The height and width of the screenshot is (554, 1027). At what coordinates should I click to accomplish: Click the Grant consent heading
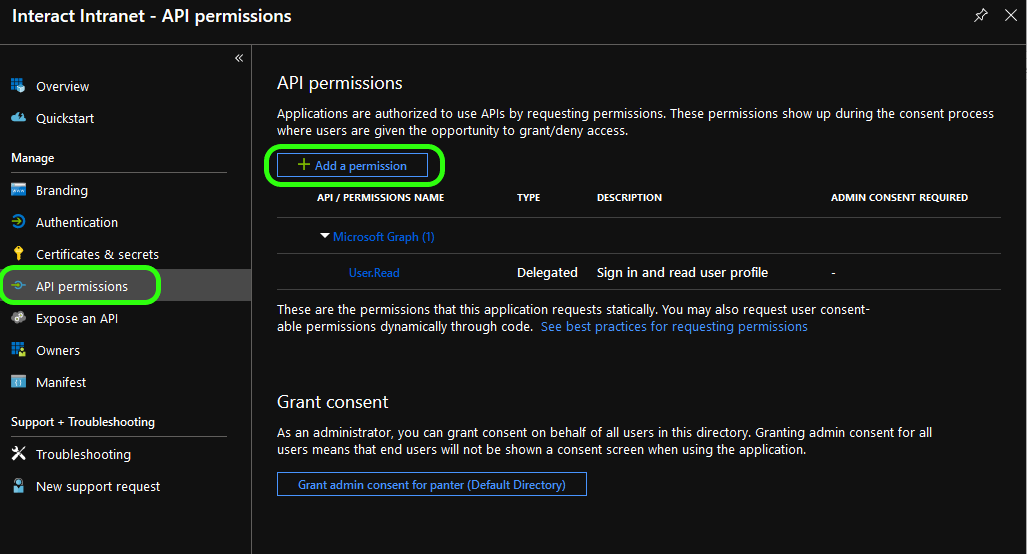[x=333, y=401]
